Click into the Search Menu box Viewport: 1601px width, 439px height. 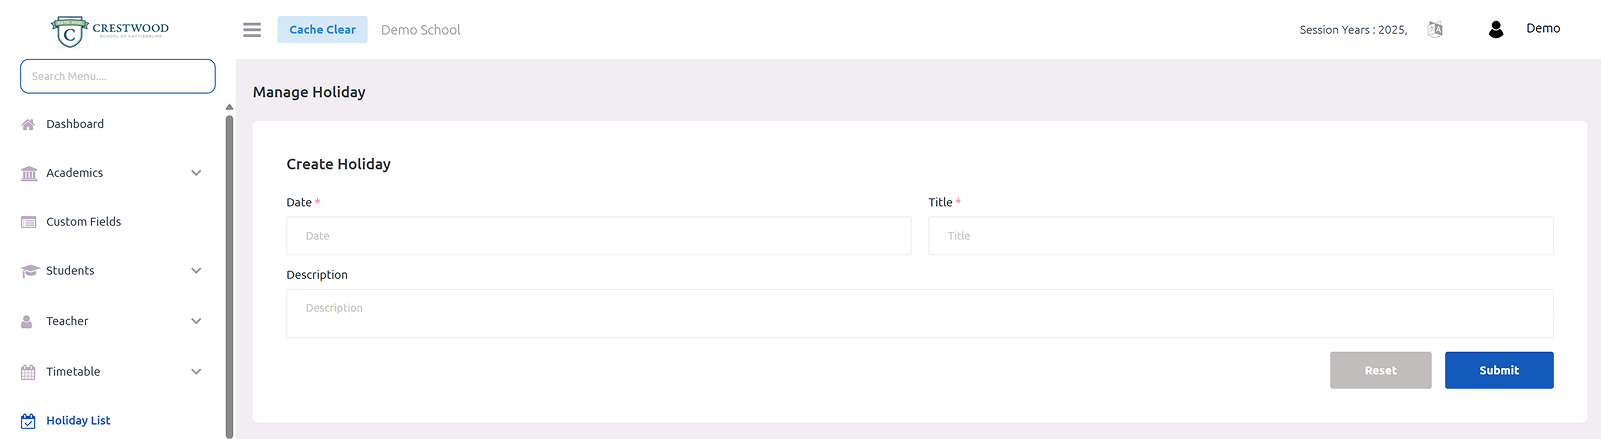[118, 76]
